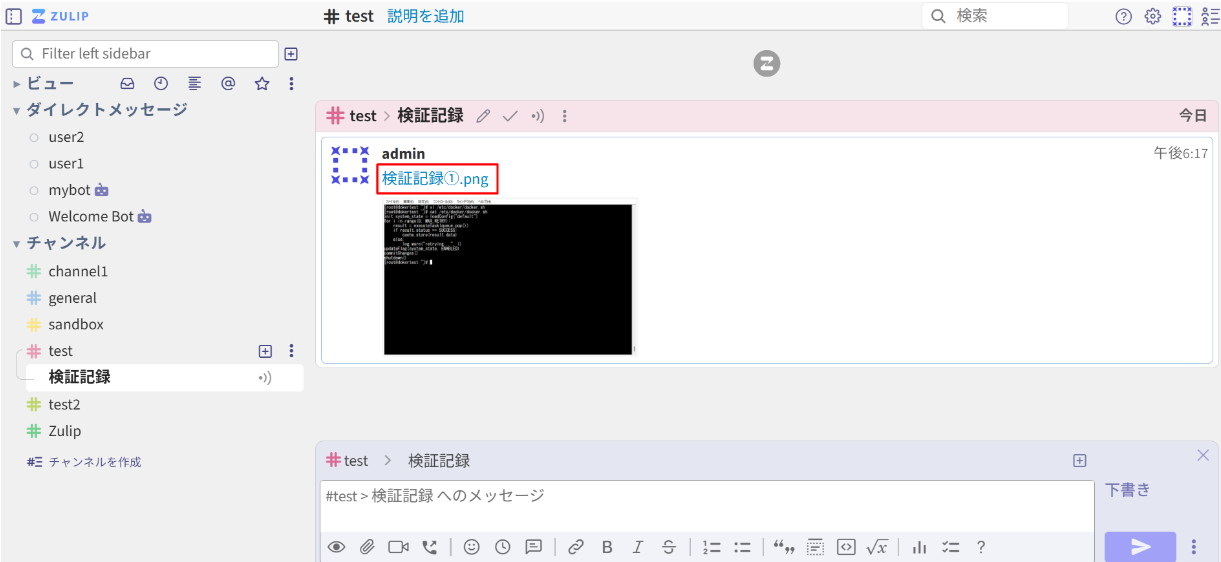Viewport: 1221px width, 562px height.
Task: Click the paperclip attach file icon
Action: pos(367,547)
